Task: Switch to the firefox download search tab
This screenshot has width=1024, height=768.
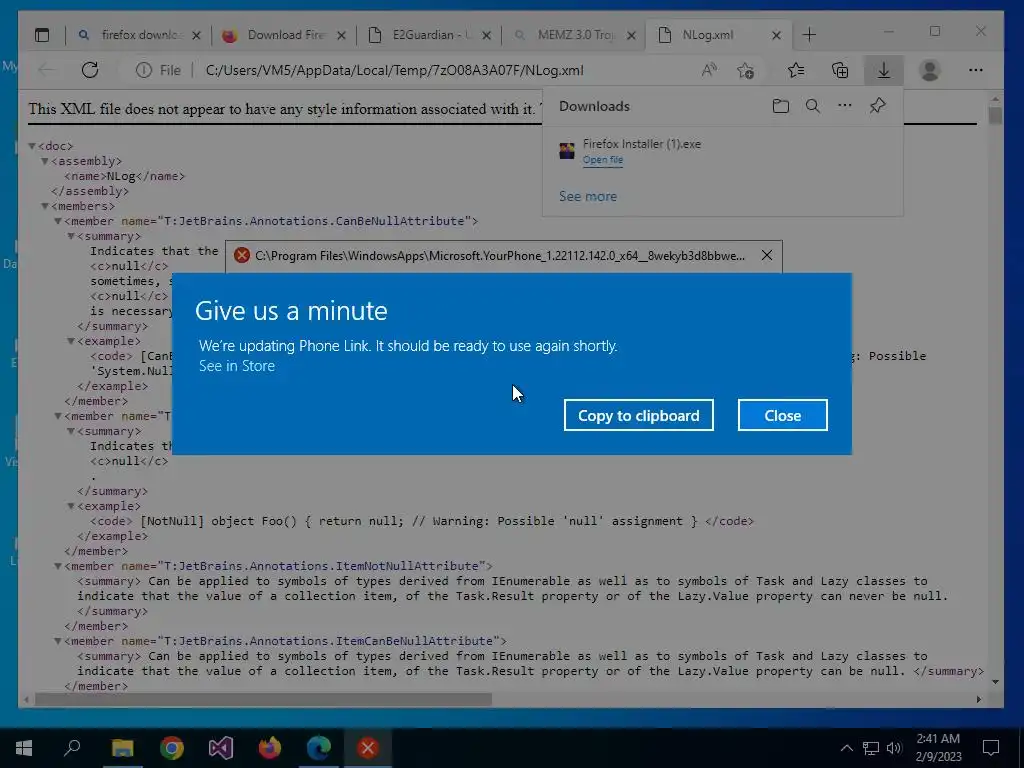Action: 138,35
